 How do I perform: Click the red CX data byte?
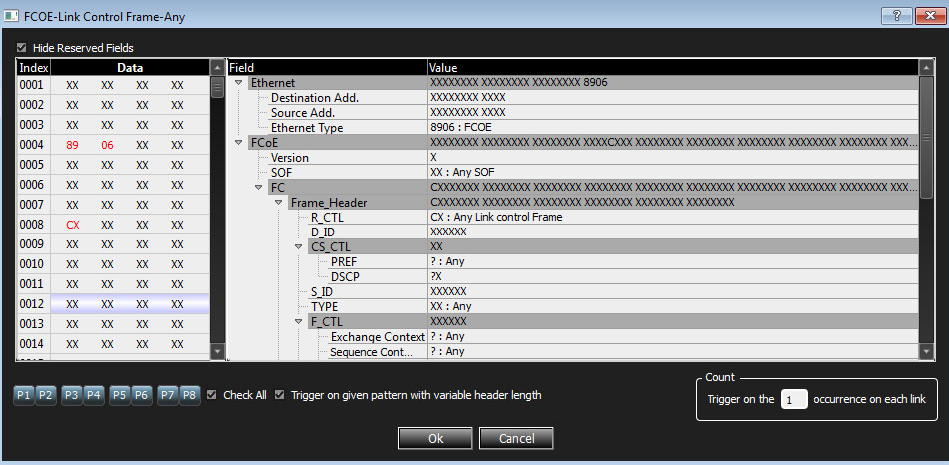click(x=72, y=225)
